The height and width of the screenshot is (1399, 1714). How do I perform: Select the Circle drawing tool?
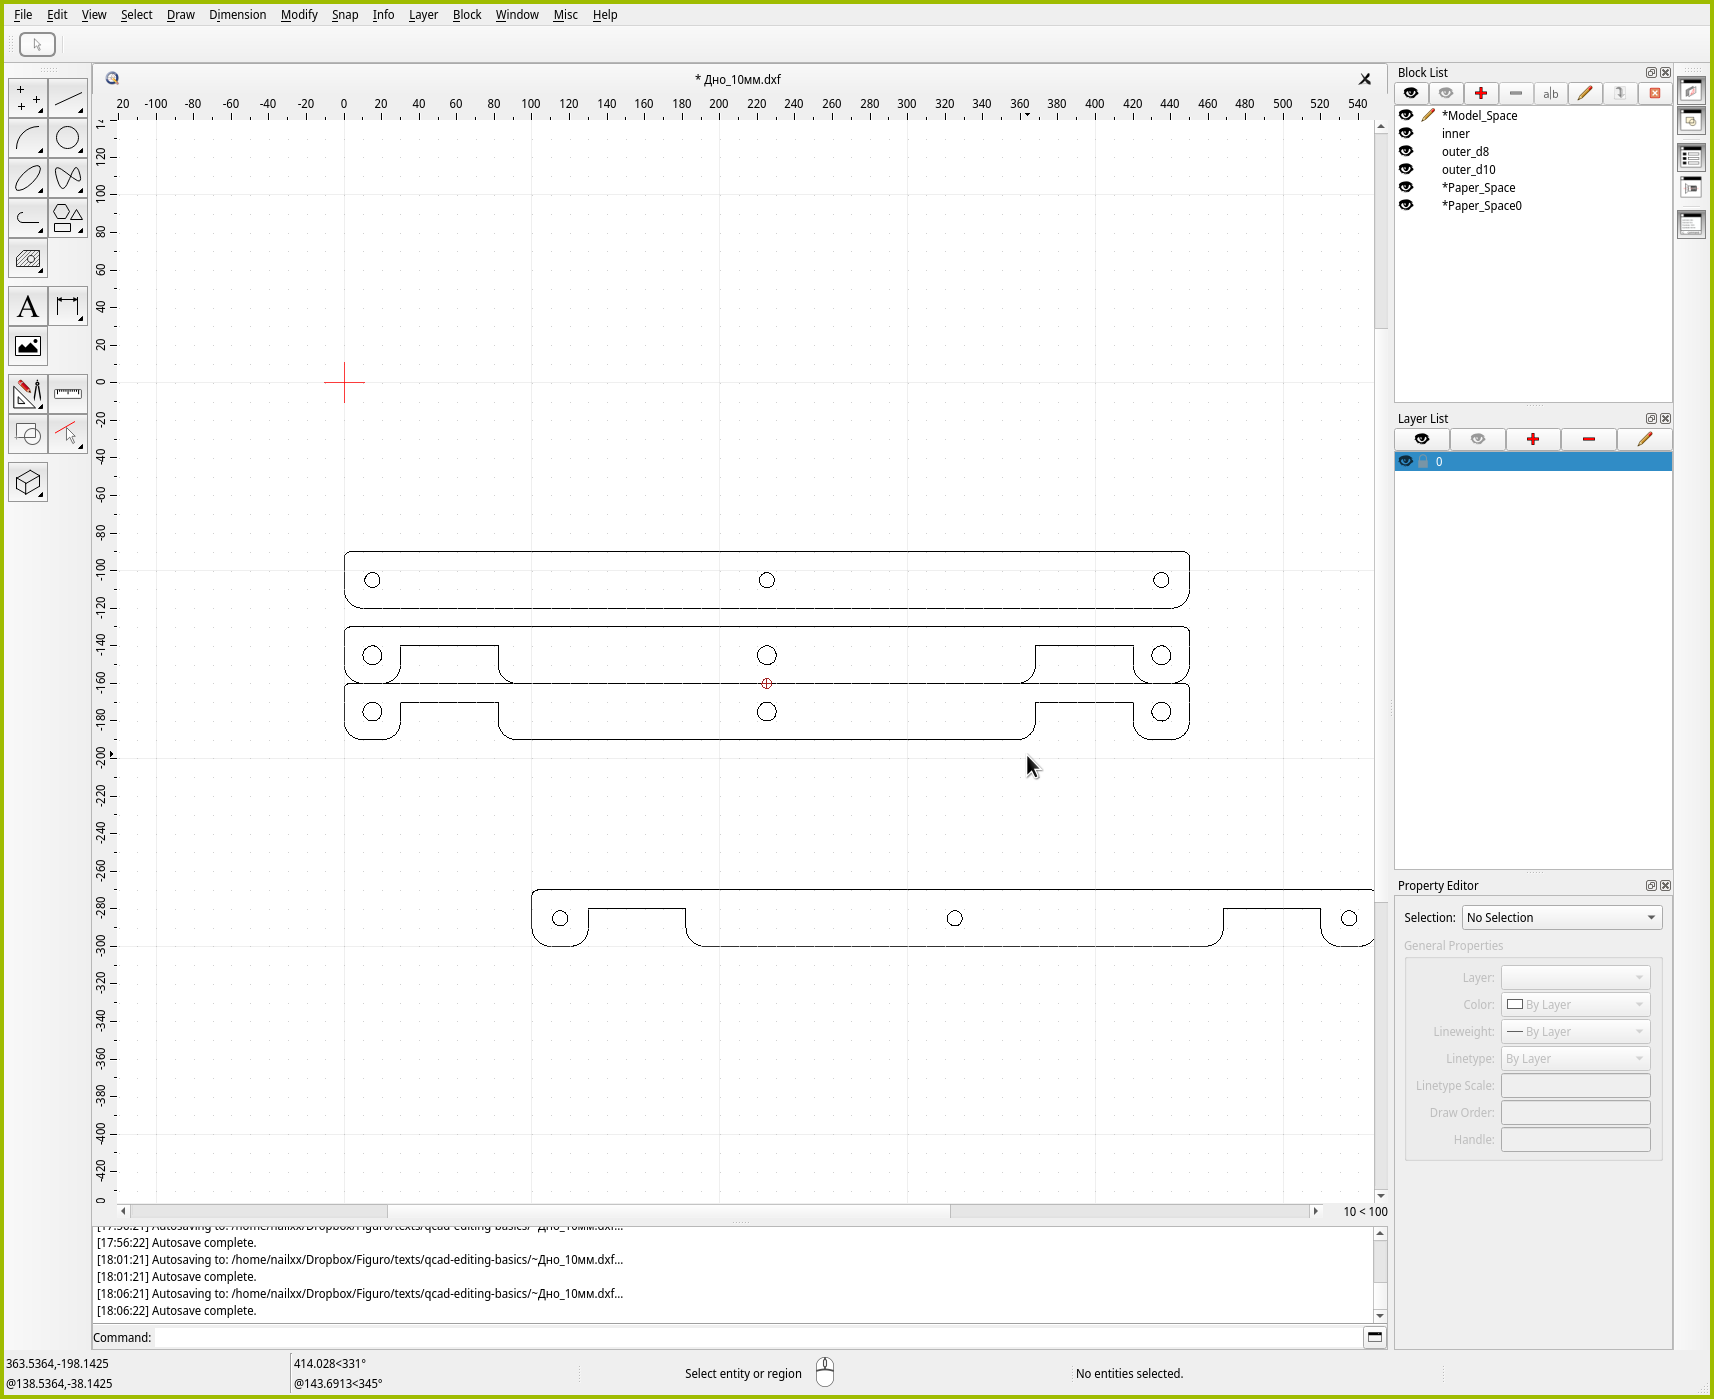(68, 138)
